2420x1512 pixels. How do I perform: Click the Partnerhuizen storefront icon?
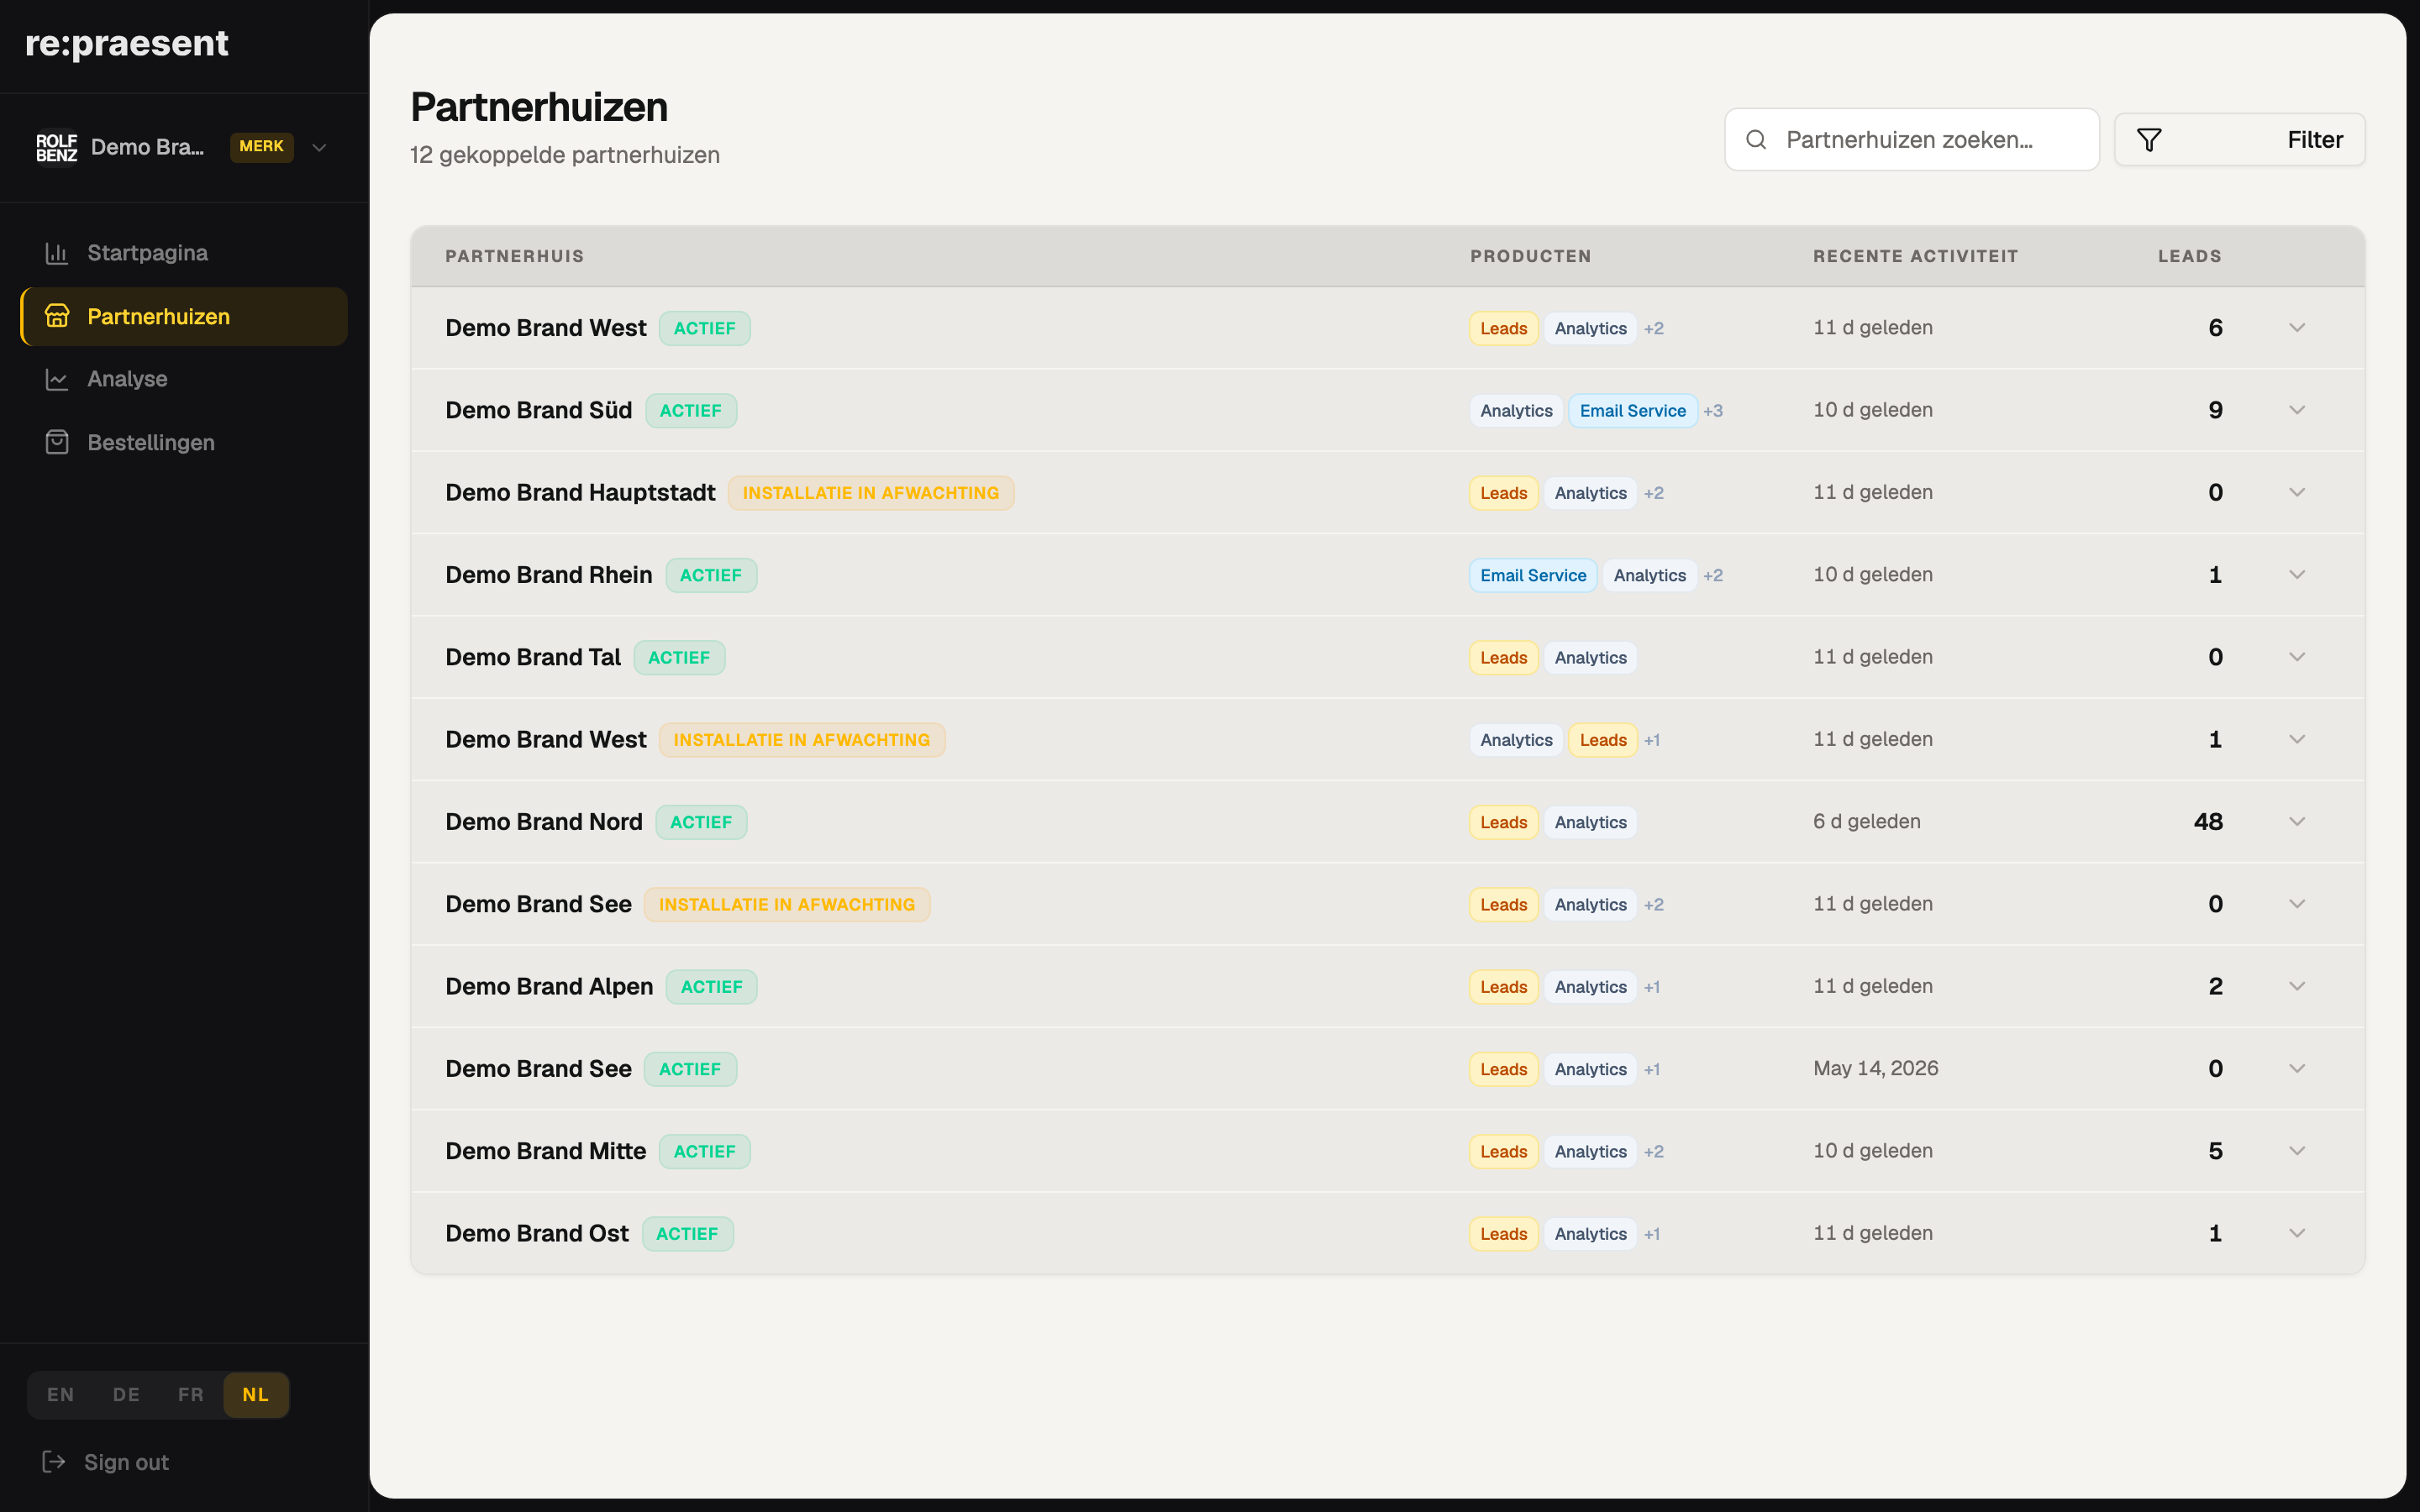coord(57,316)
